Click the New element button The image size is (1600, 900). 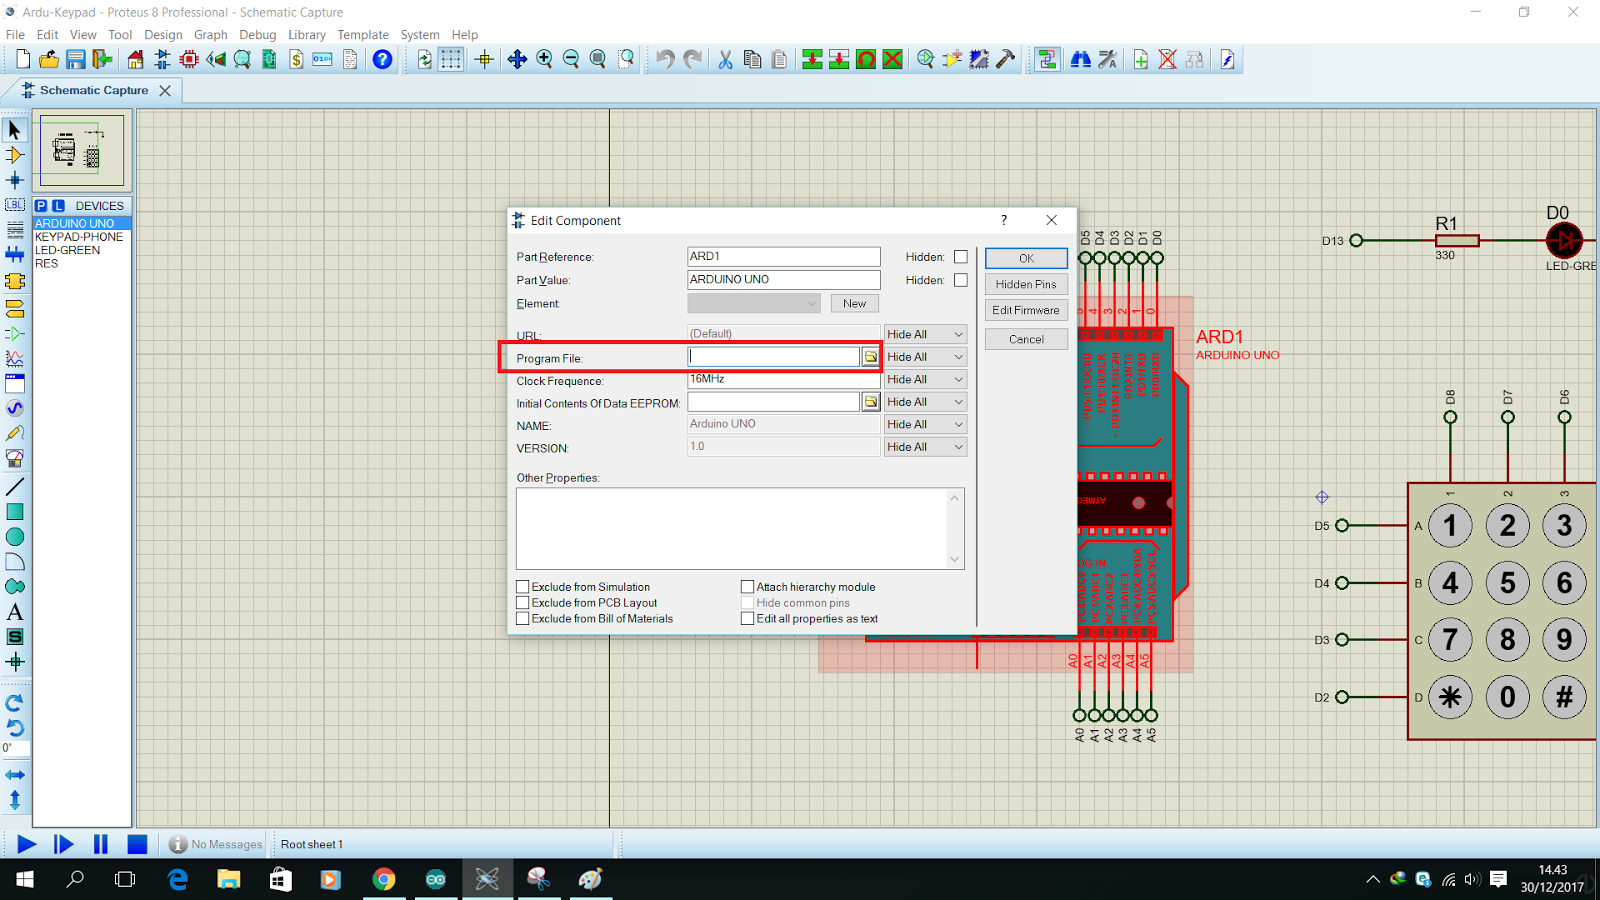click(855, 303)
